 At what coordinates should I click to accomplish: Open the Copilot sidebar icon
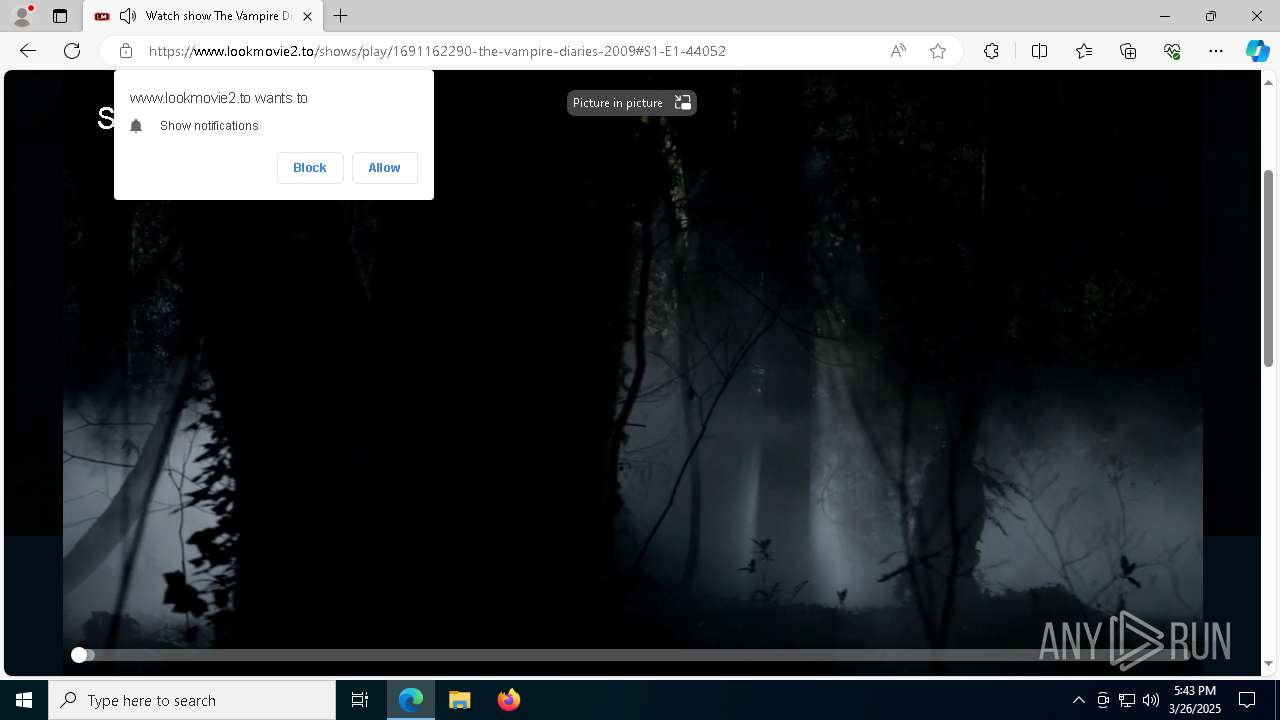(x=1257, y=51)
